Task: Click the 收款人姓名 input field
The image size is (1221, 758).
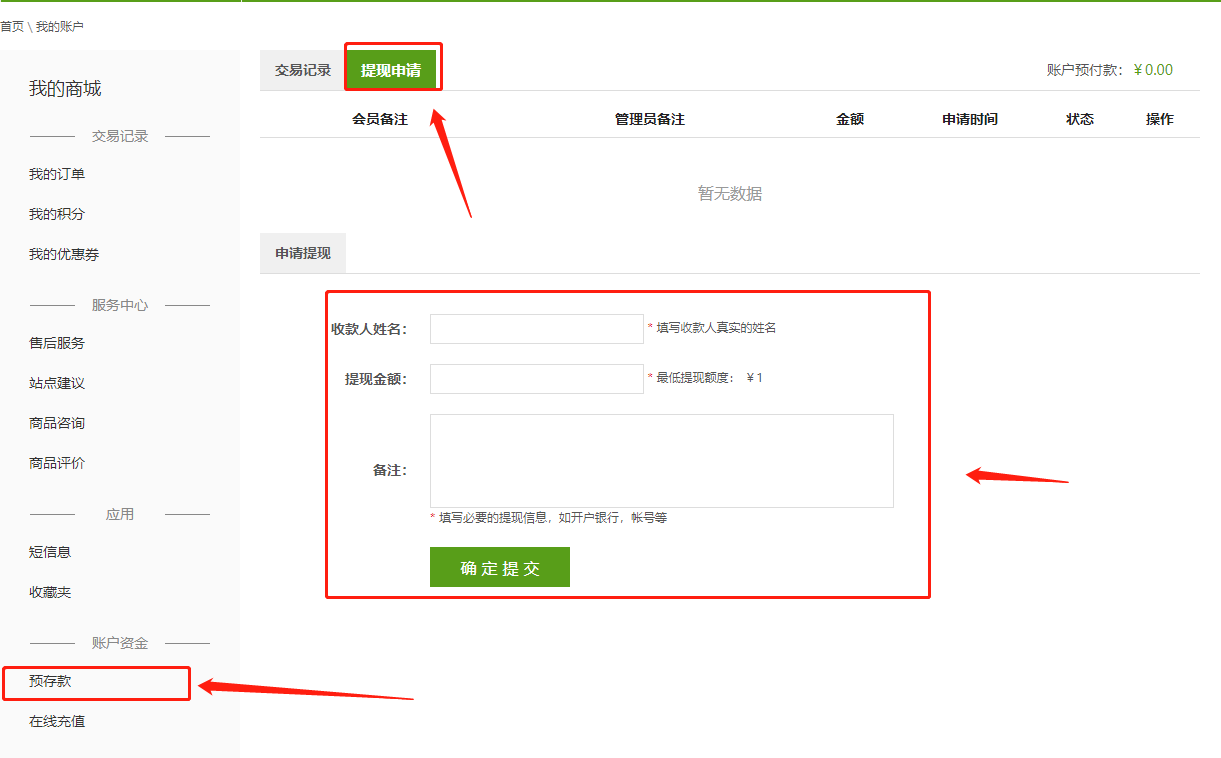Action: pos(536,329)
